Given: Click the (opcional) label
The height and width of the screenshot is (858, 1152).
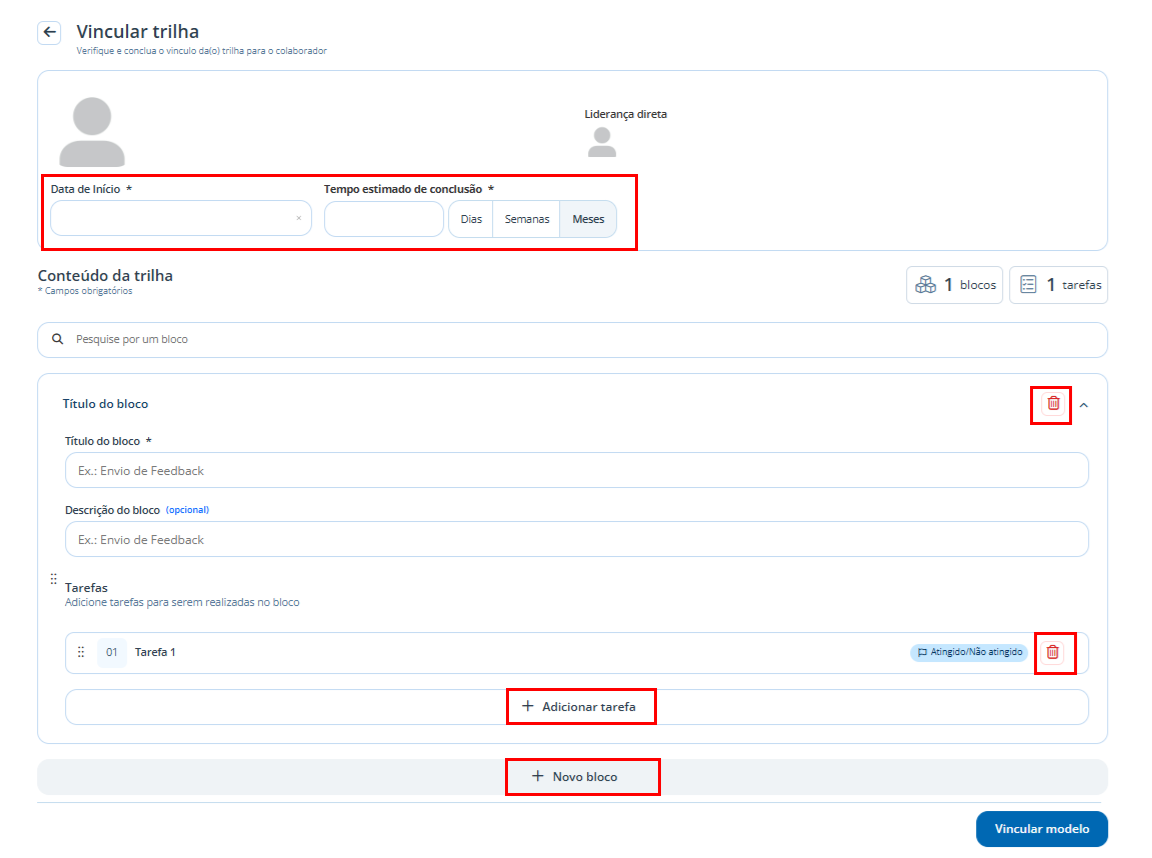Looking at the screenshot, I should pos(187,510).
